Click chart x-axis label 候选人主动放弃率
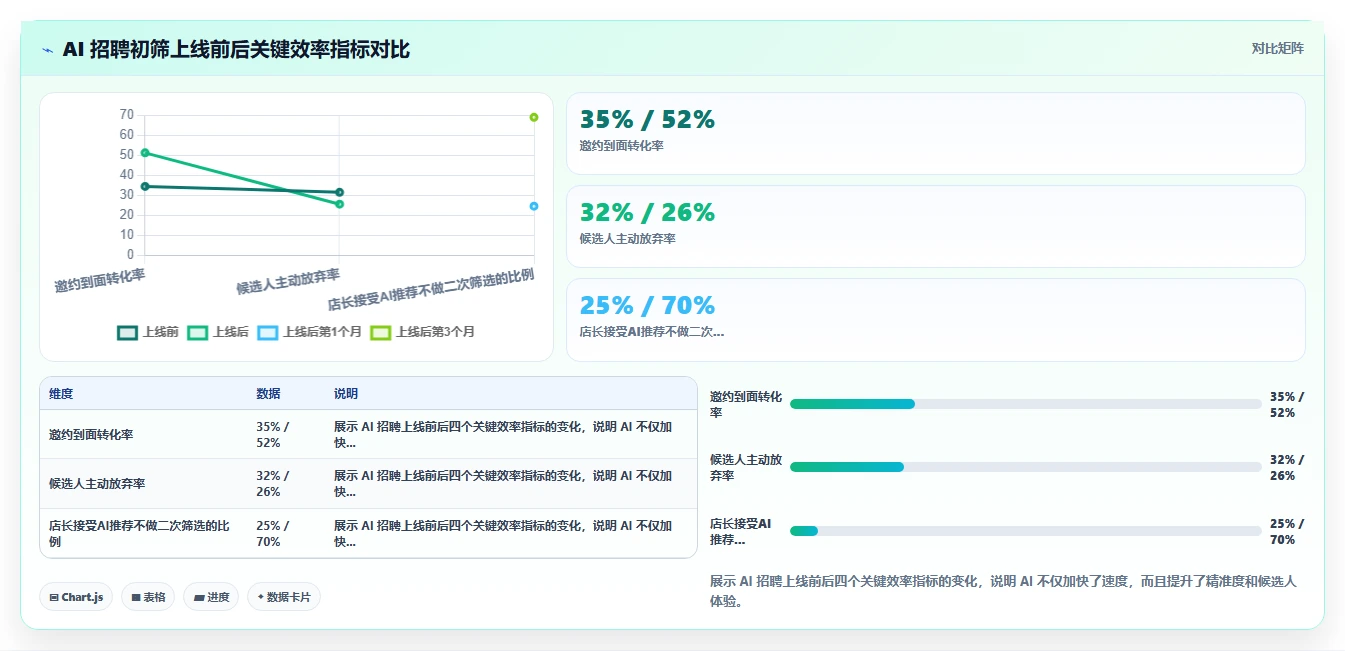The width and height of the screenshot is (1345, 651). pyautogui.click(x=288, y=281)
